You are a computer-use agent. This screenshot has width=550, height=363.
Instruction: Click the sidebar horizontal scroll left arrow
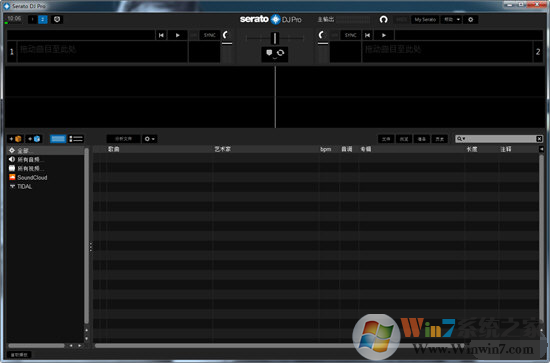(71, 346)
